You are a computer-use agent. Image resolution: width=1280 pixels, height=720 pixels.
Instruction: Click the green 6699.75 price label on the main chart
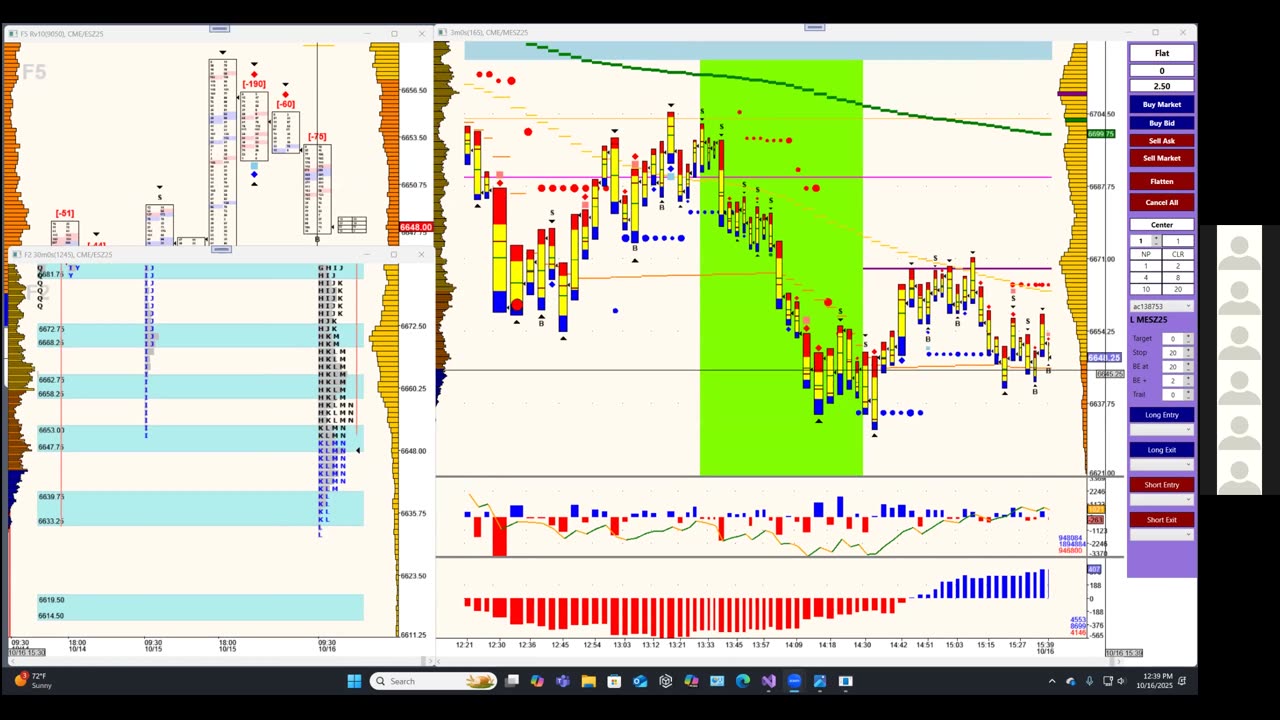(1101, 134)
